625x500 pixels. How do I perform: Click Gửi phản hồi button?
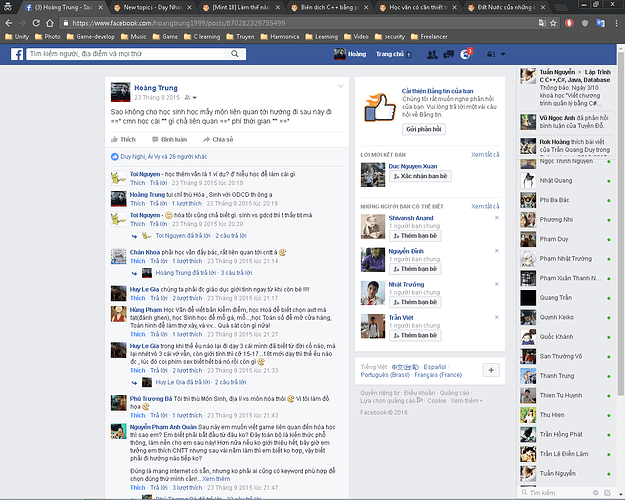point(424,130)
